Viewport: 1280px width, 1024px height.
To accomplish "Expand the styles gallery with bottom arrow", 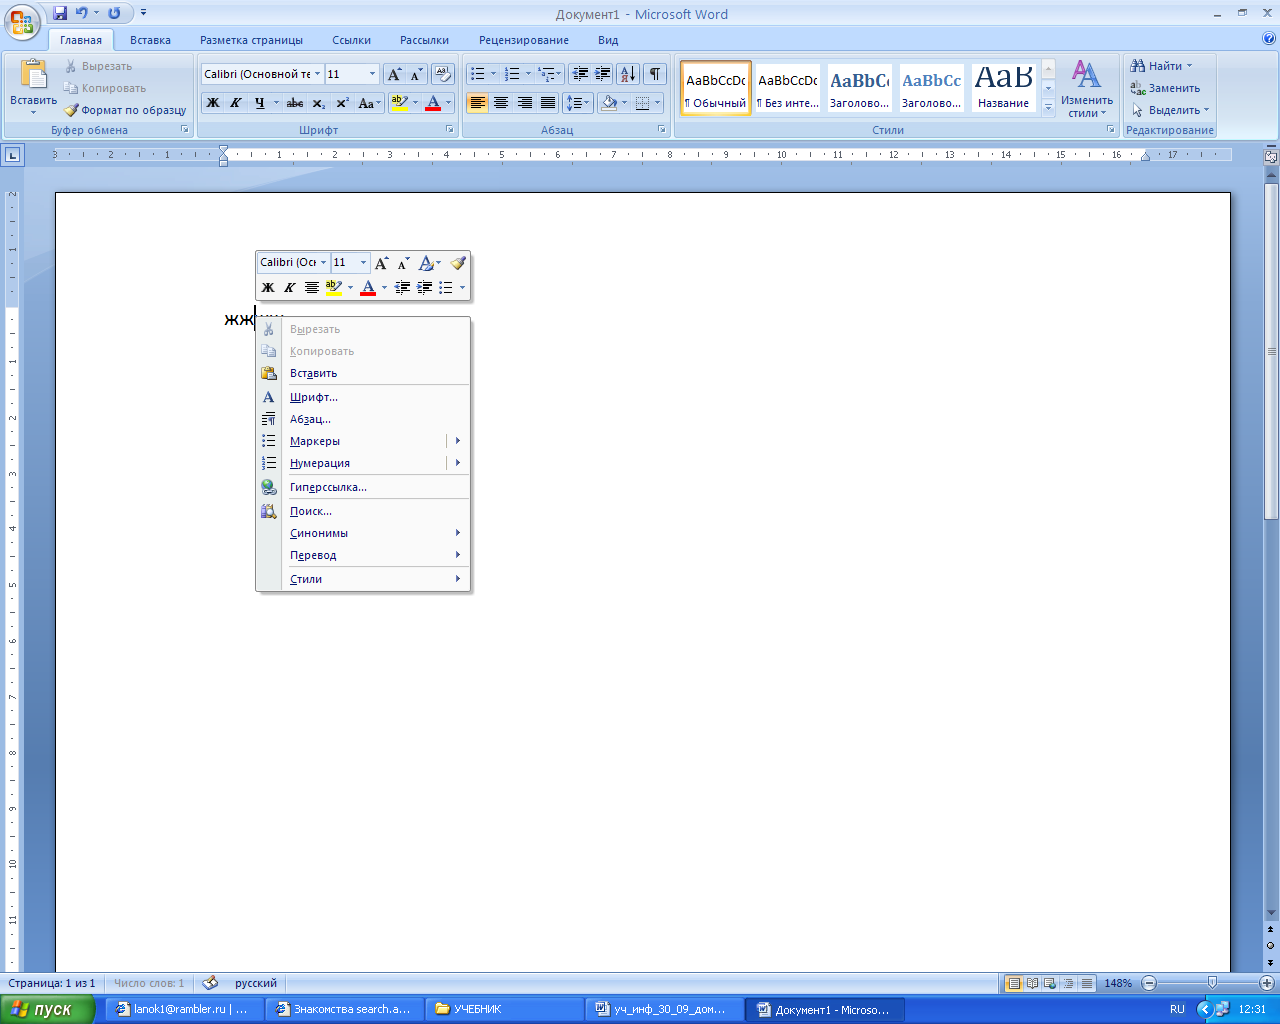I will click(x=1048, y=106).
